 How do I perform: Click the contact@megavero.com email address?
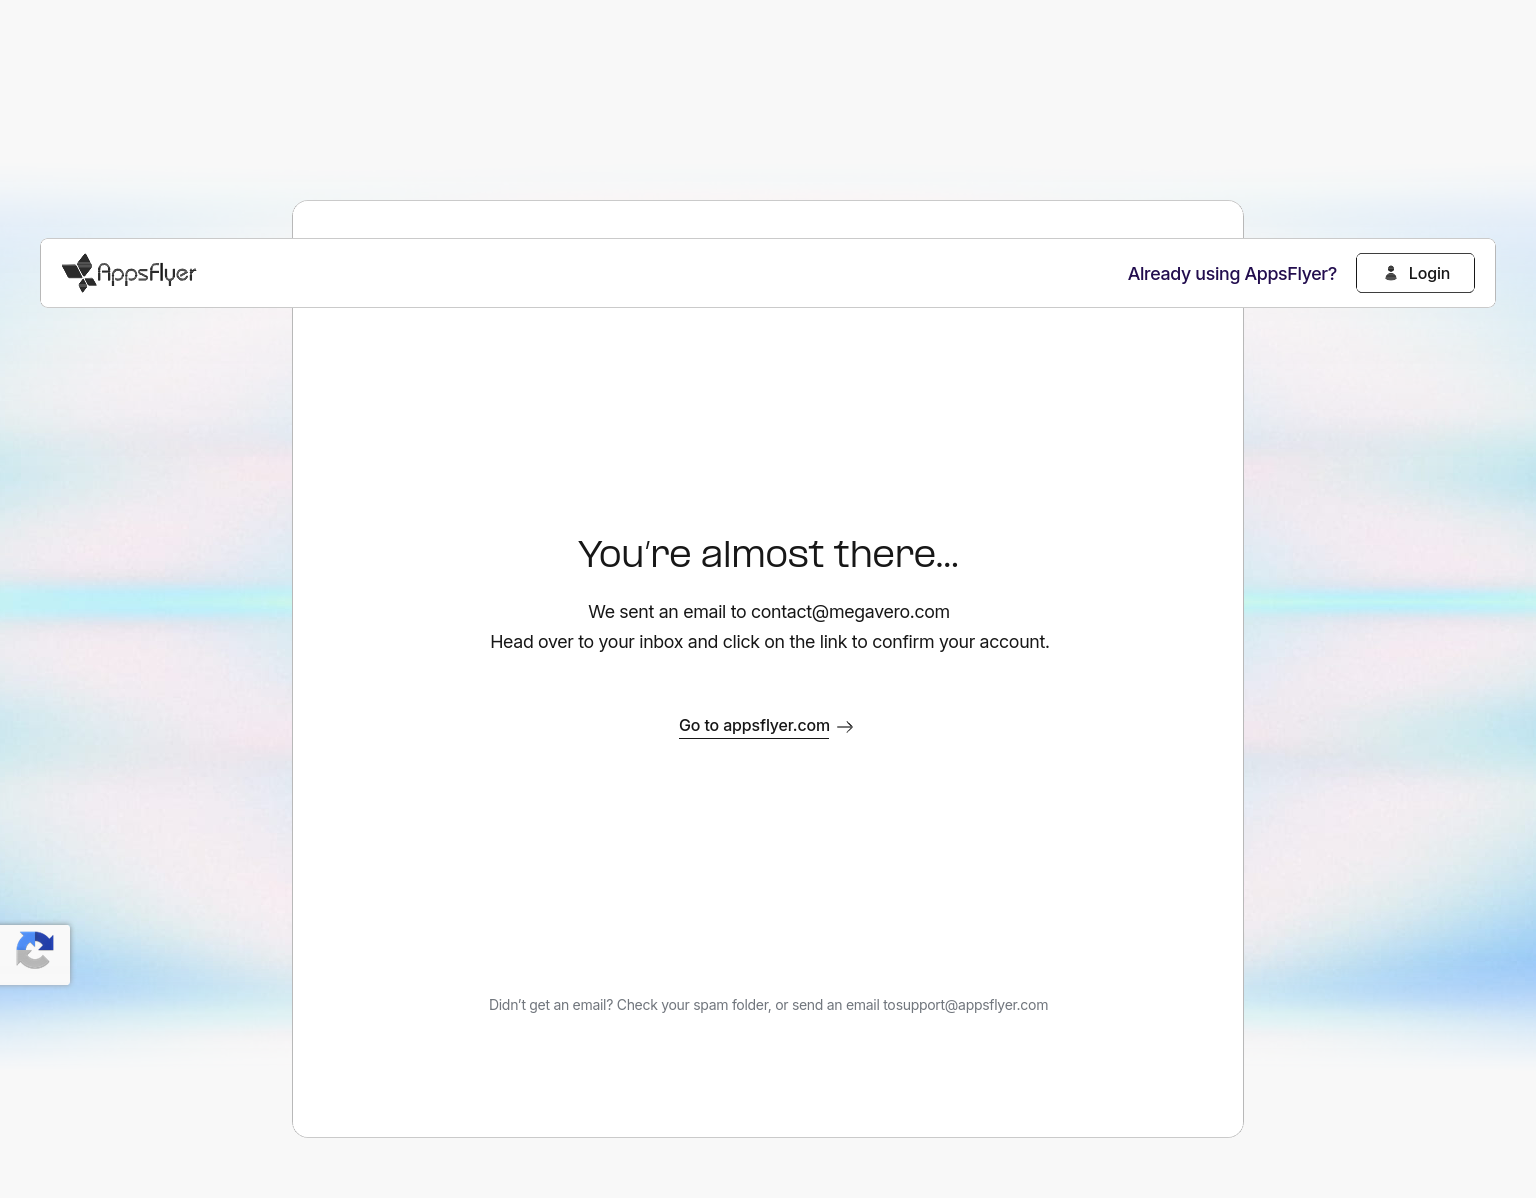click(850, 612)
